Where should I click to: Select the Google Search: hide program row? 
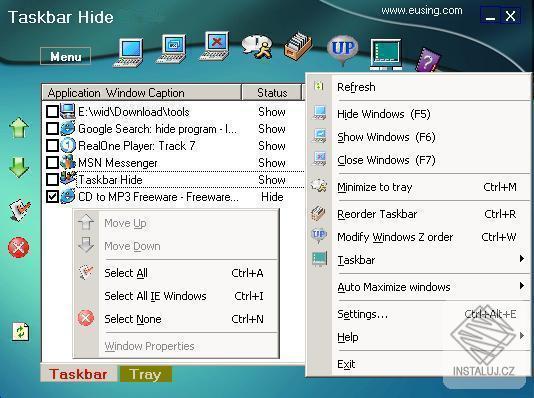pos(157,129)
